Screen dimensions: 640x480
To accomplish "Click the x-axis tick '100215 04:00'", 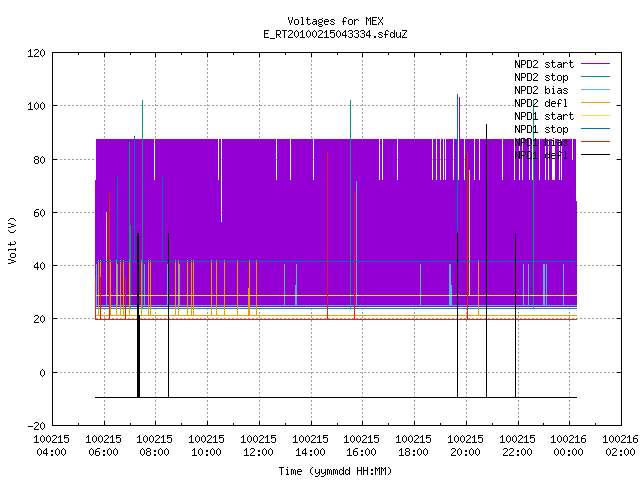I will [51, 445].
